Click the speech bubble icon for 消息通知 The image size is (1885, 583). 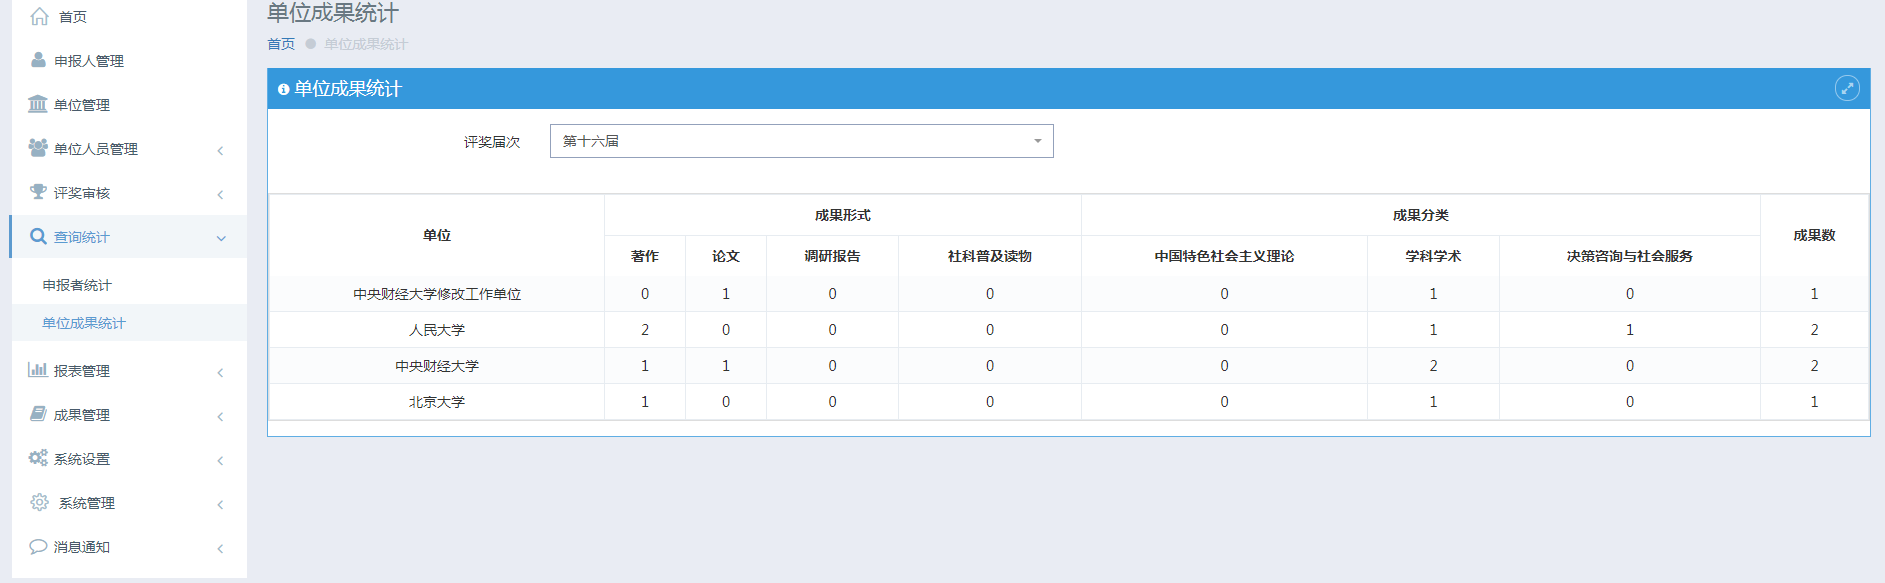pos(38,546)
